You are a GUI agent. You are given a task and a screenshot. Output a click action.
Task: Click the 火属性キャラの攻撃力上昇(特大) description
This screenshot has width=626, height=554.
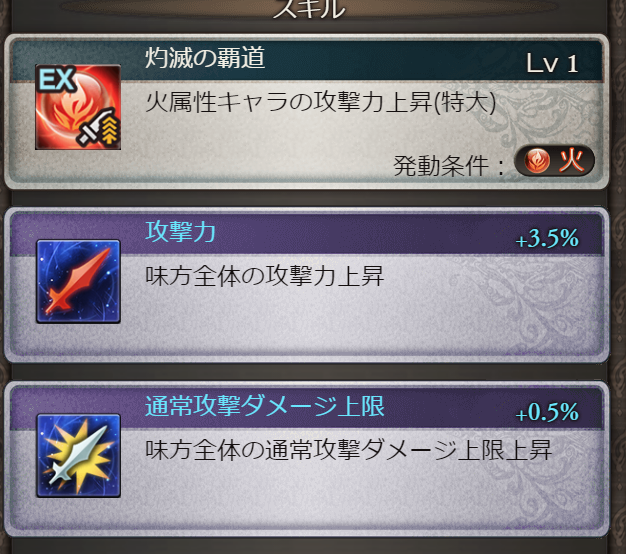click(321, 102)
